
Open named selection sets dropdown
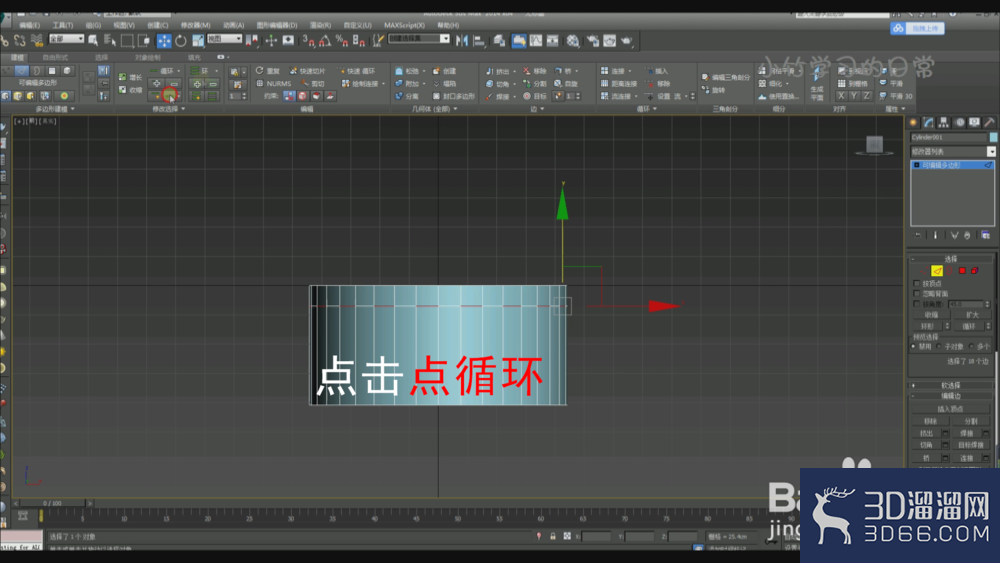(x=419, y=39)
